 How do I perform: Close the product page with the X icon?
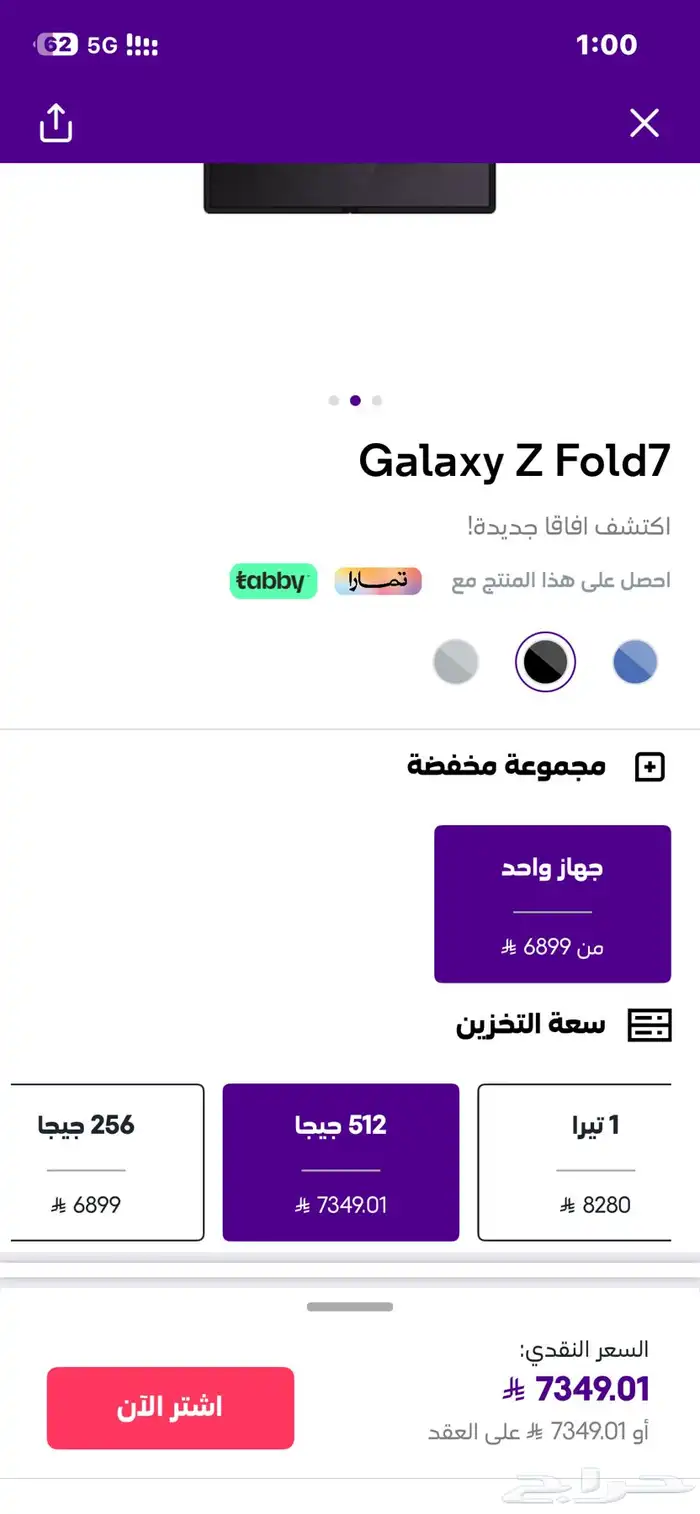pyautogui.click(x=644, y=122)
